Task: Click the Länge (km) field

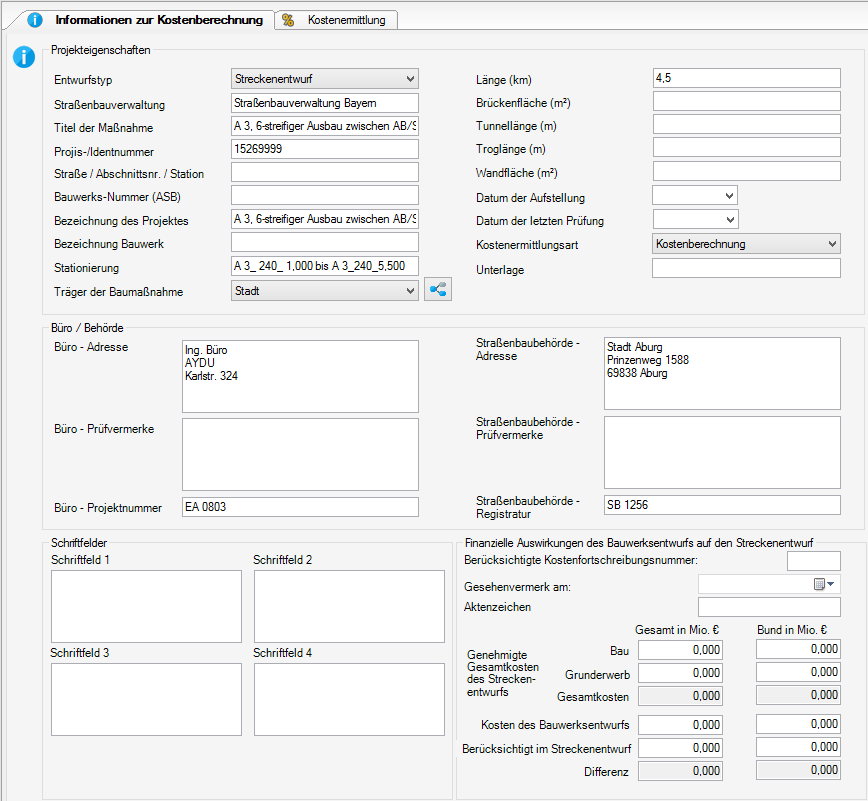Action: coord(747,78)
